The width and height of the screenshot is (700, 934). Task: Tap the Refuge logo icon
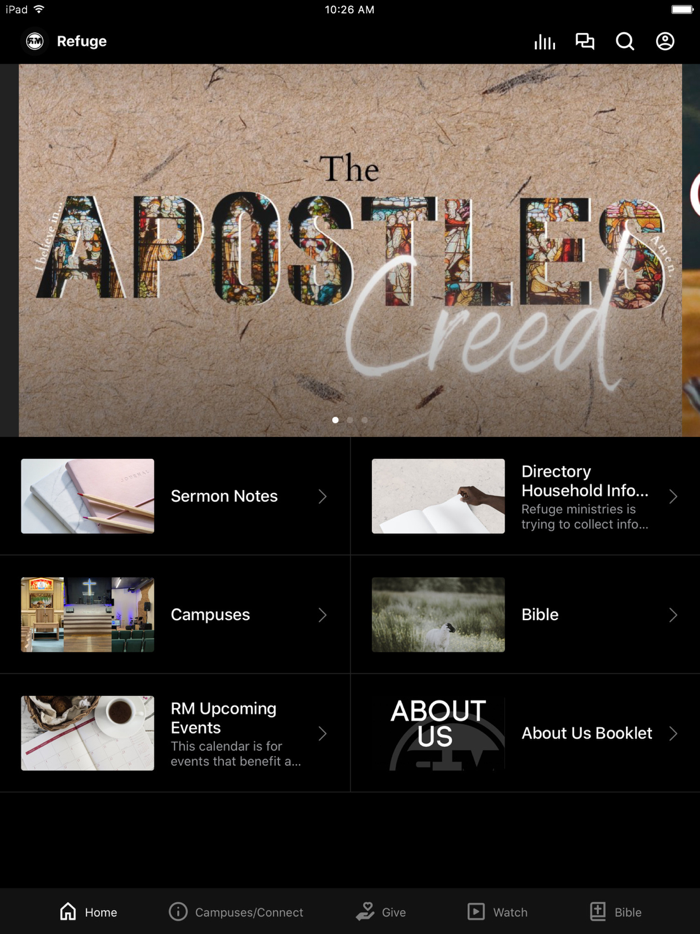35,41
